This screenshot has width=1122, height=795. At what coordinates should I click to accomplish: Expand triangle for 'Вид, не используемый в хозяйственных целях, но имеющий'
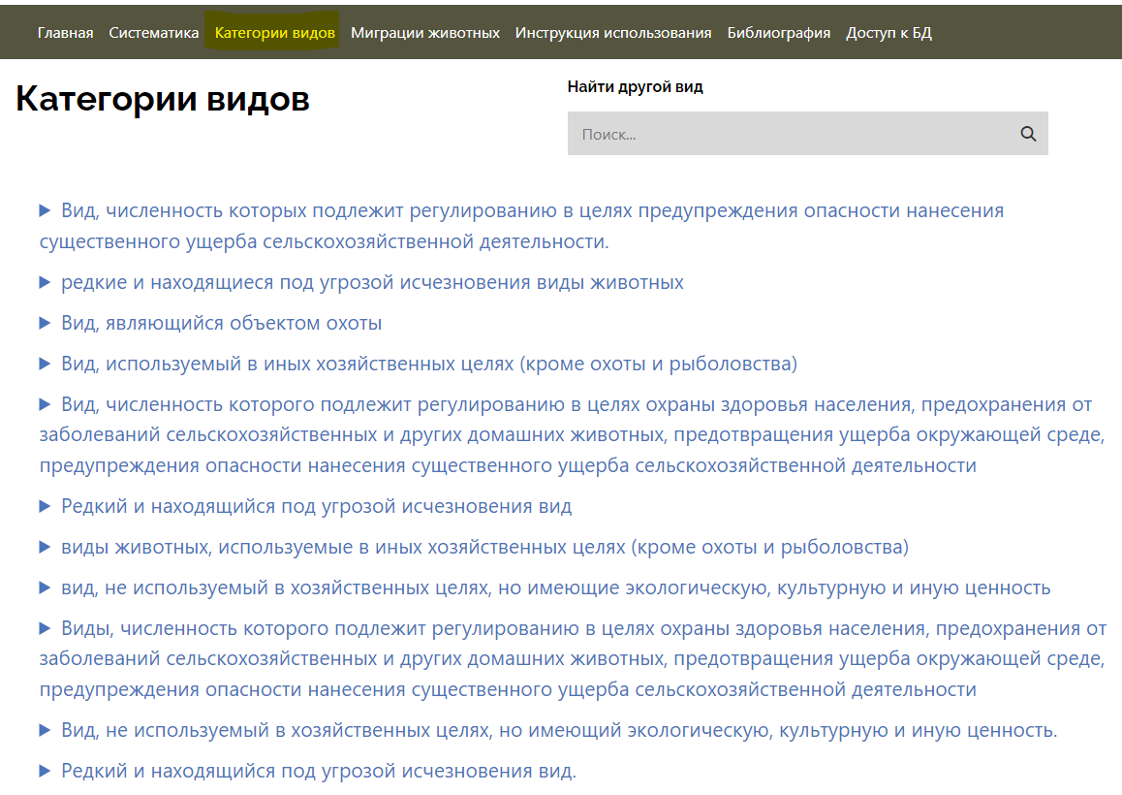[44, 730]
